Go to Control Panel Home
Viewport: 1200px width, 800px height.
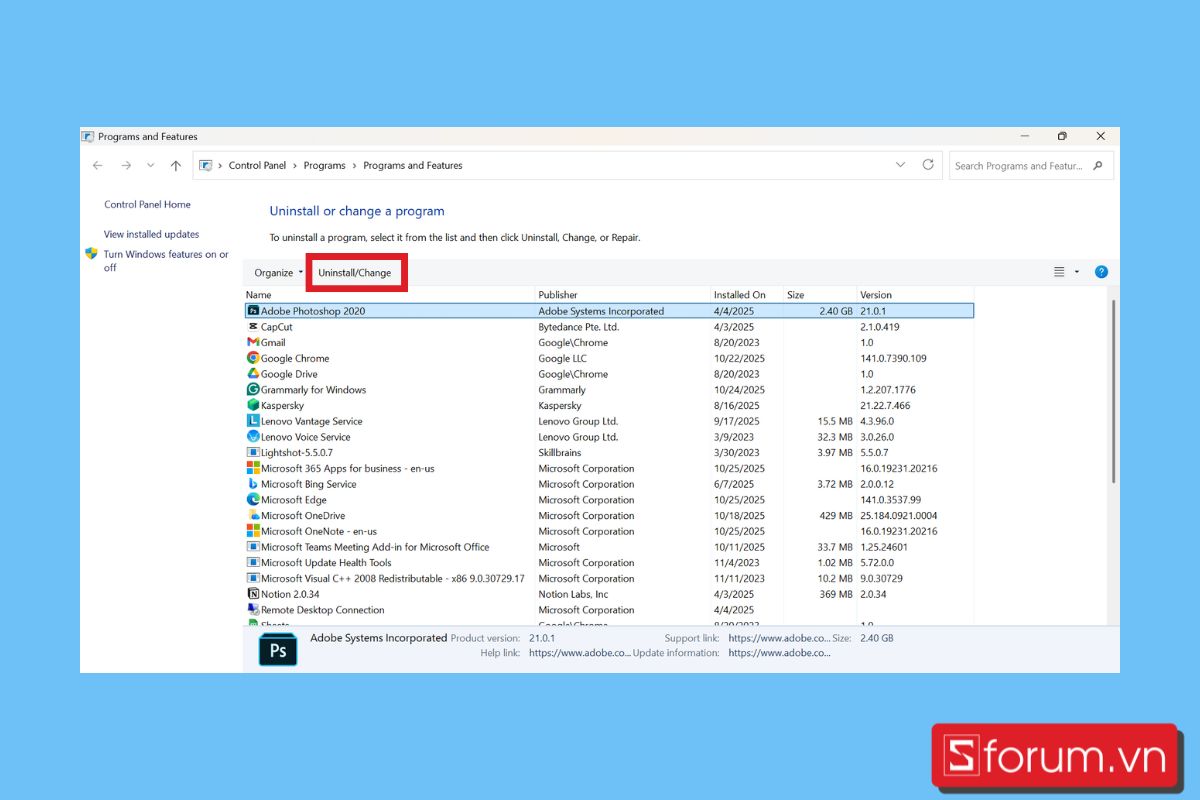[147, 204]
